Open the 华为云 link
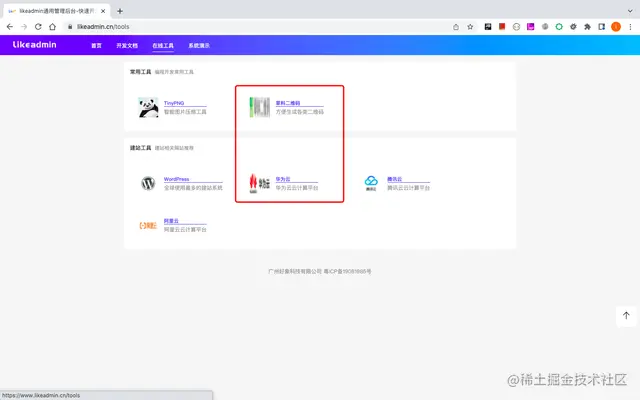 pos(283,179)
